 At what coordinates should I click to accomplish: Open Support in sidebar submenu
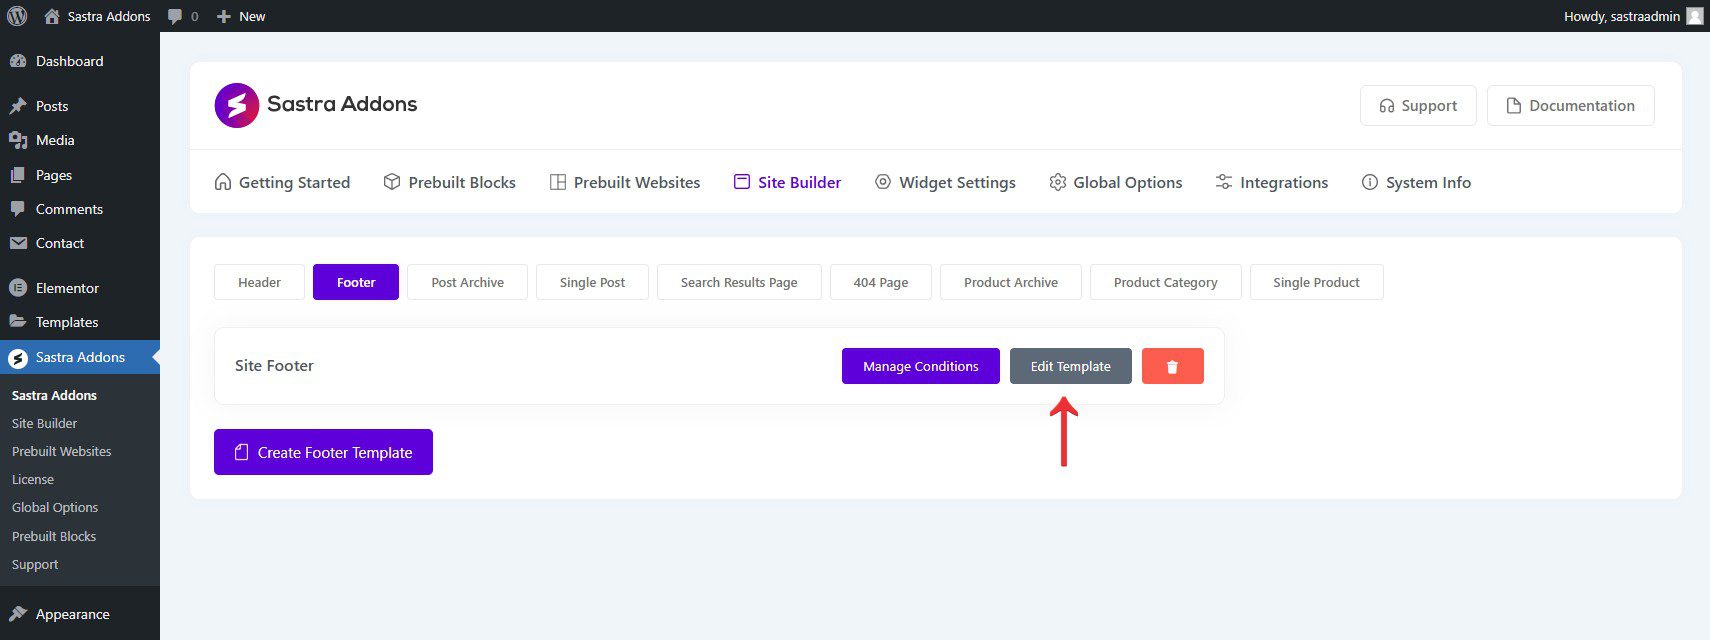[x=35, y=564]
